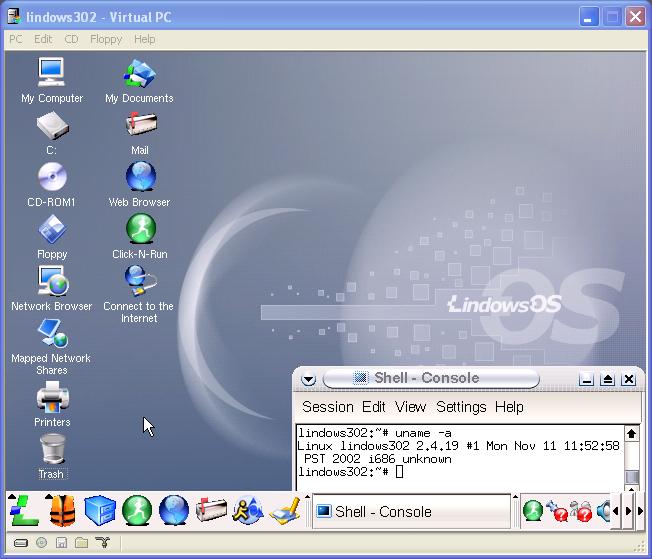Open the Mail desktop icon
652x559 pixels.
(x=141, y=133)
